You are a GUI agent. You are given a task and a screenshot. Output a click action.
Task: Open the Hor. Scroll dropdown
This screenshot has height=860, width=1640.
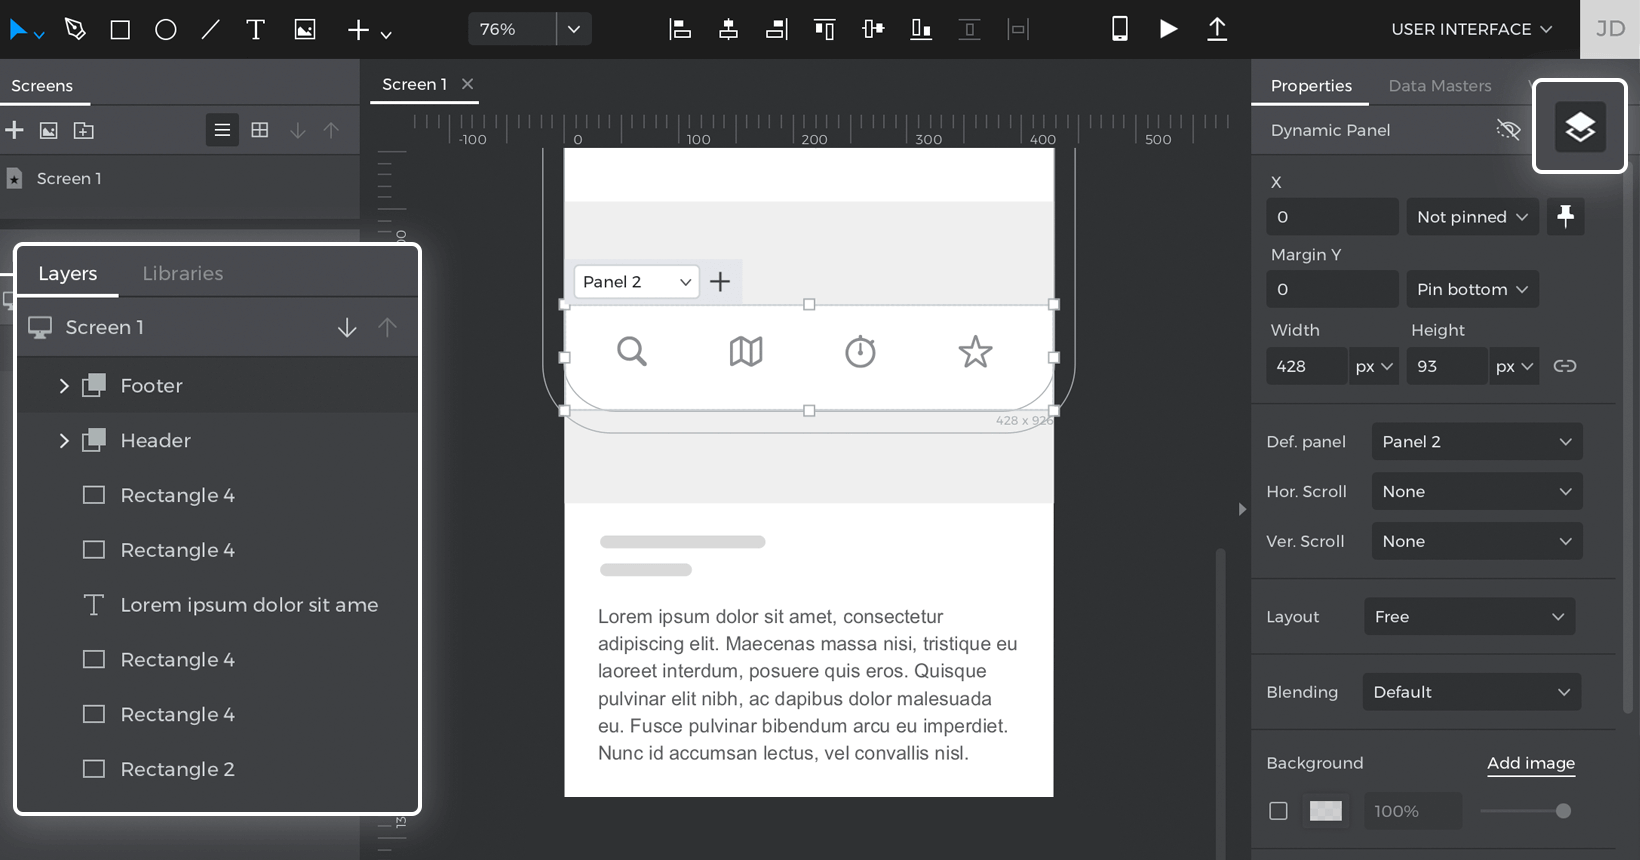tap(1477, 491)
